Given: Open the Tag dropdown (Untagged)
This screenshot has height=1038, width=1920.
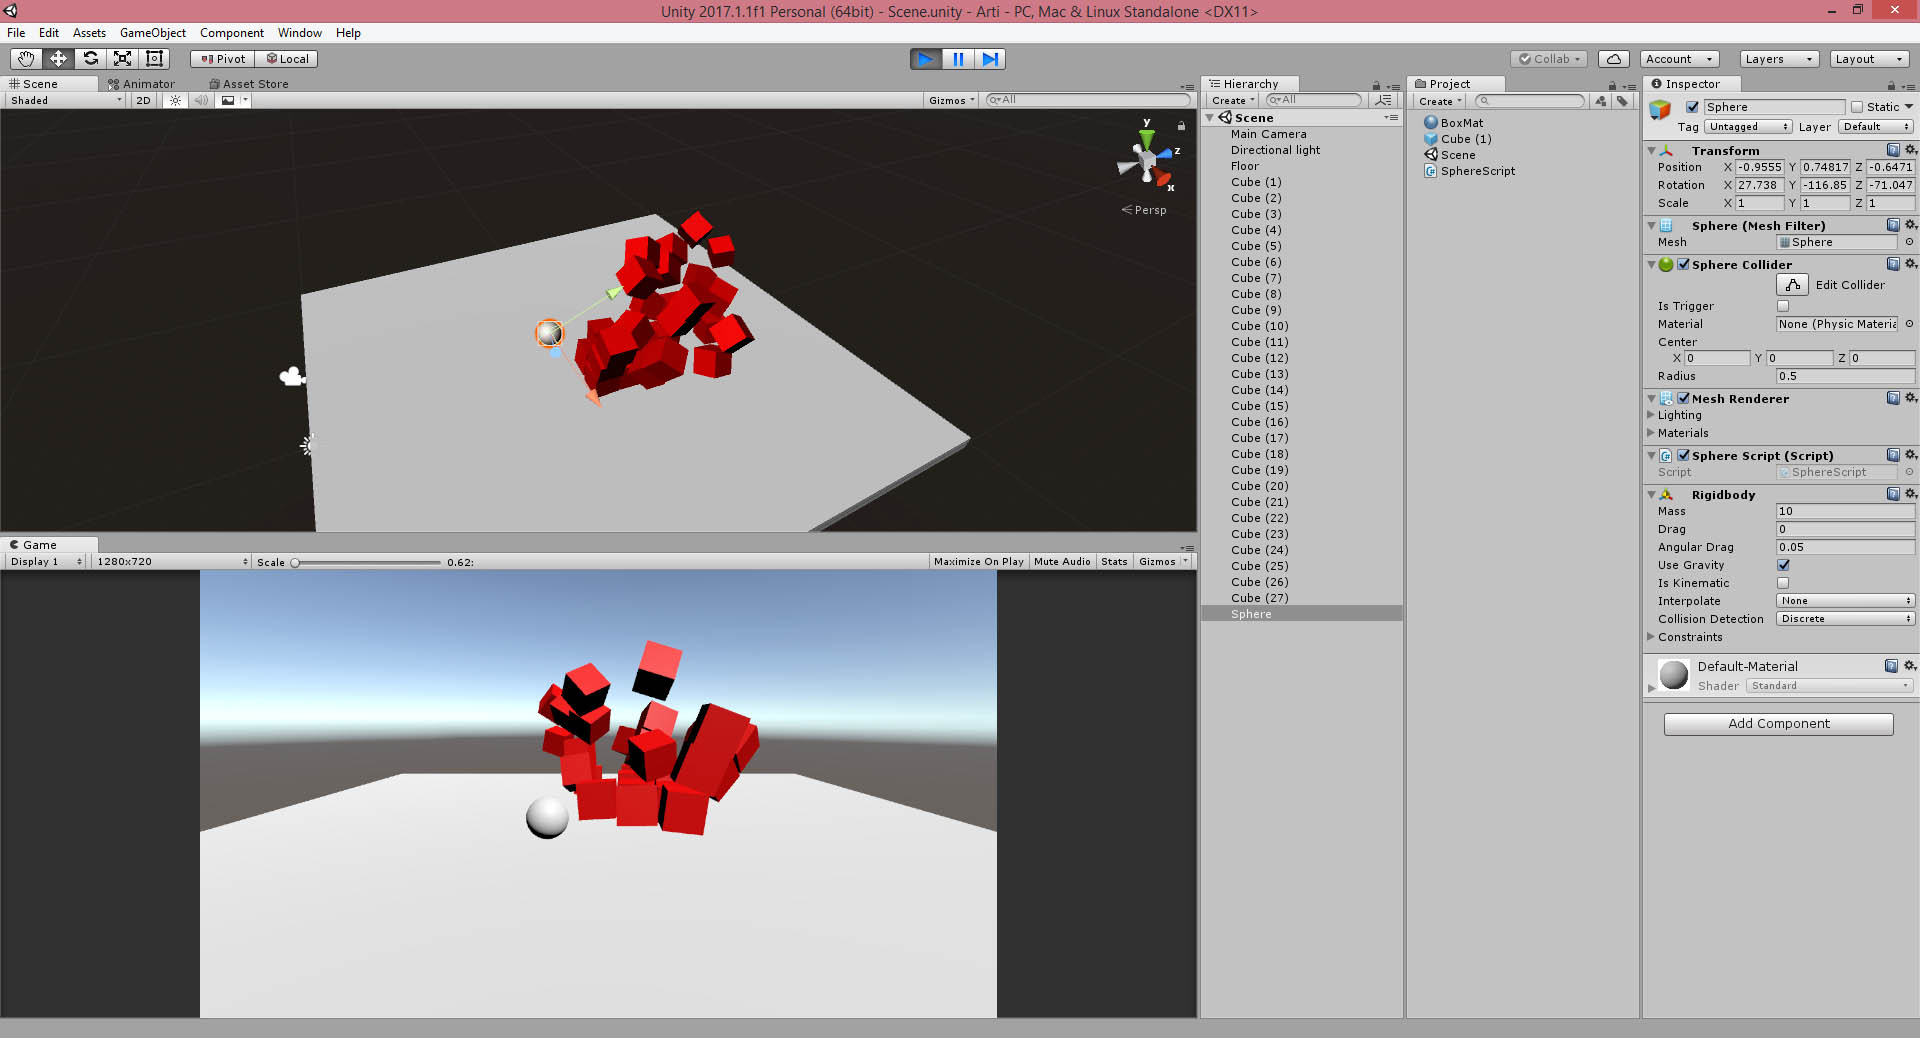Looking at the screenshot, I should [x=1748, y=127].
